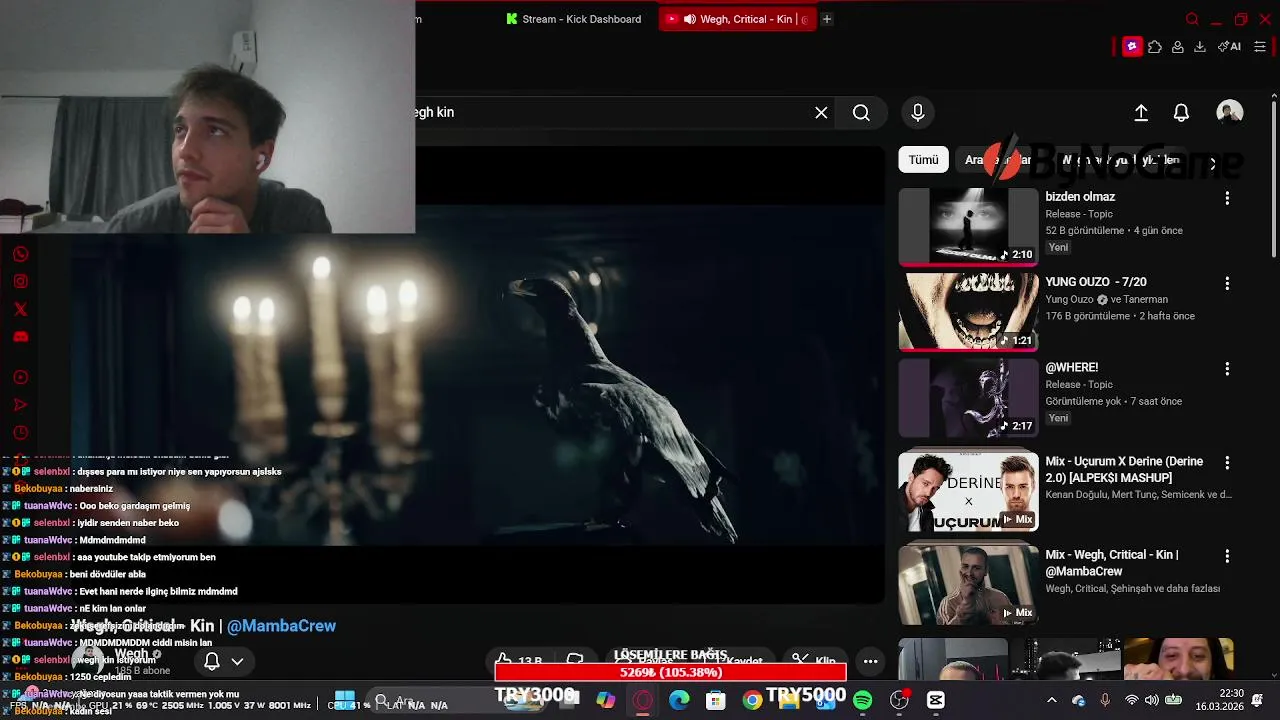Open Google Chrome from taskbar
The height and width of the screenshot is (720, 1280).
752,701
